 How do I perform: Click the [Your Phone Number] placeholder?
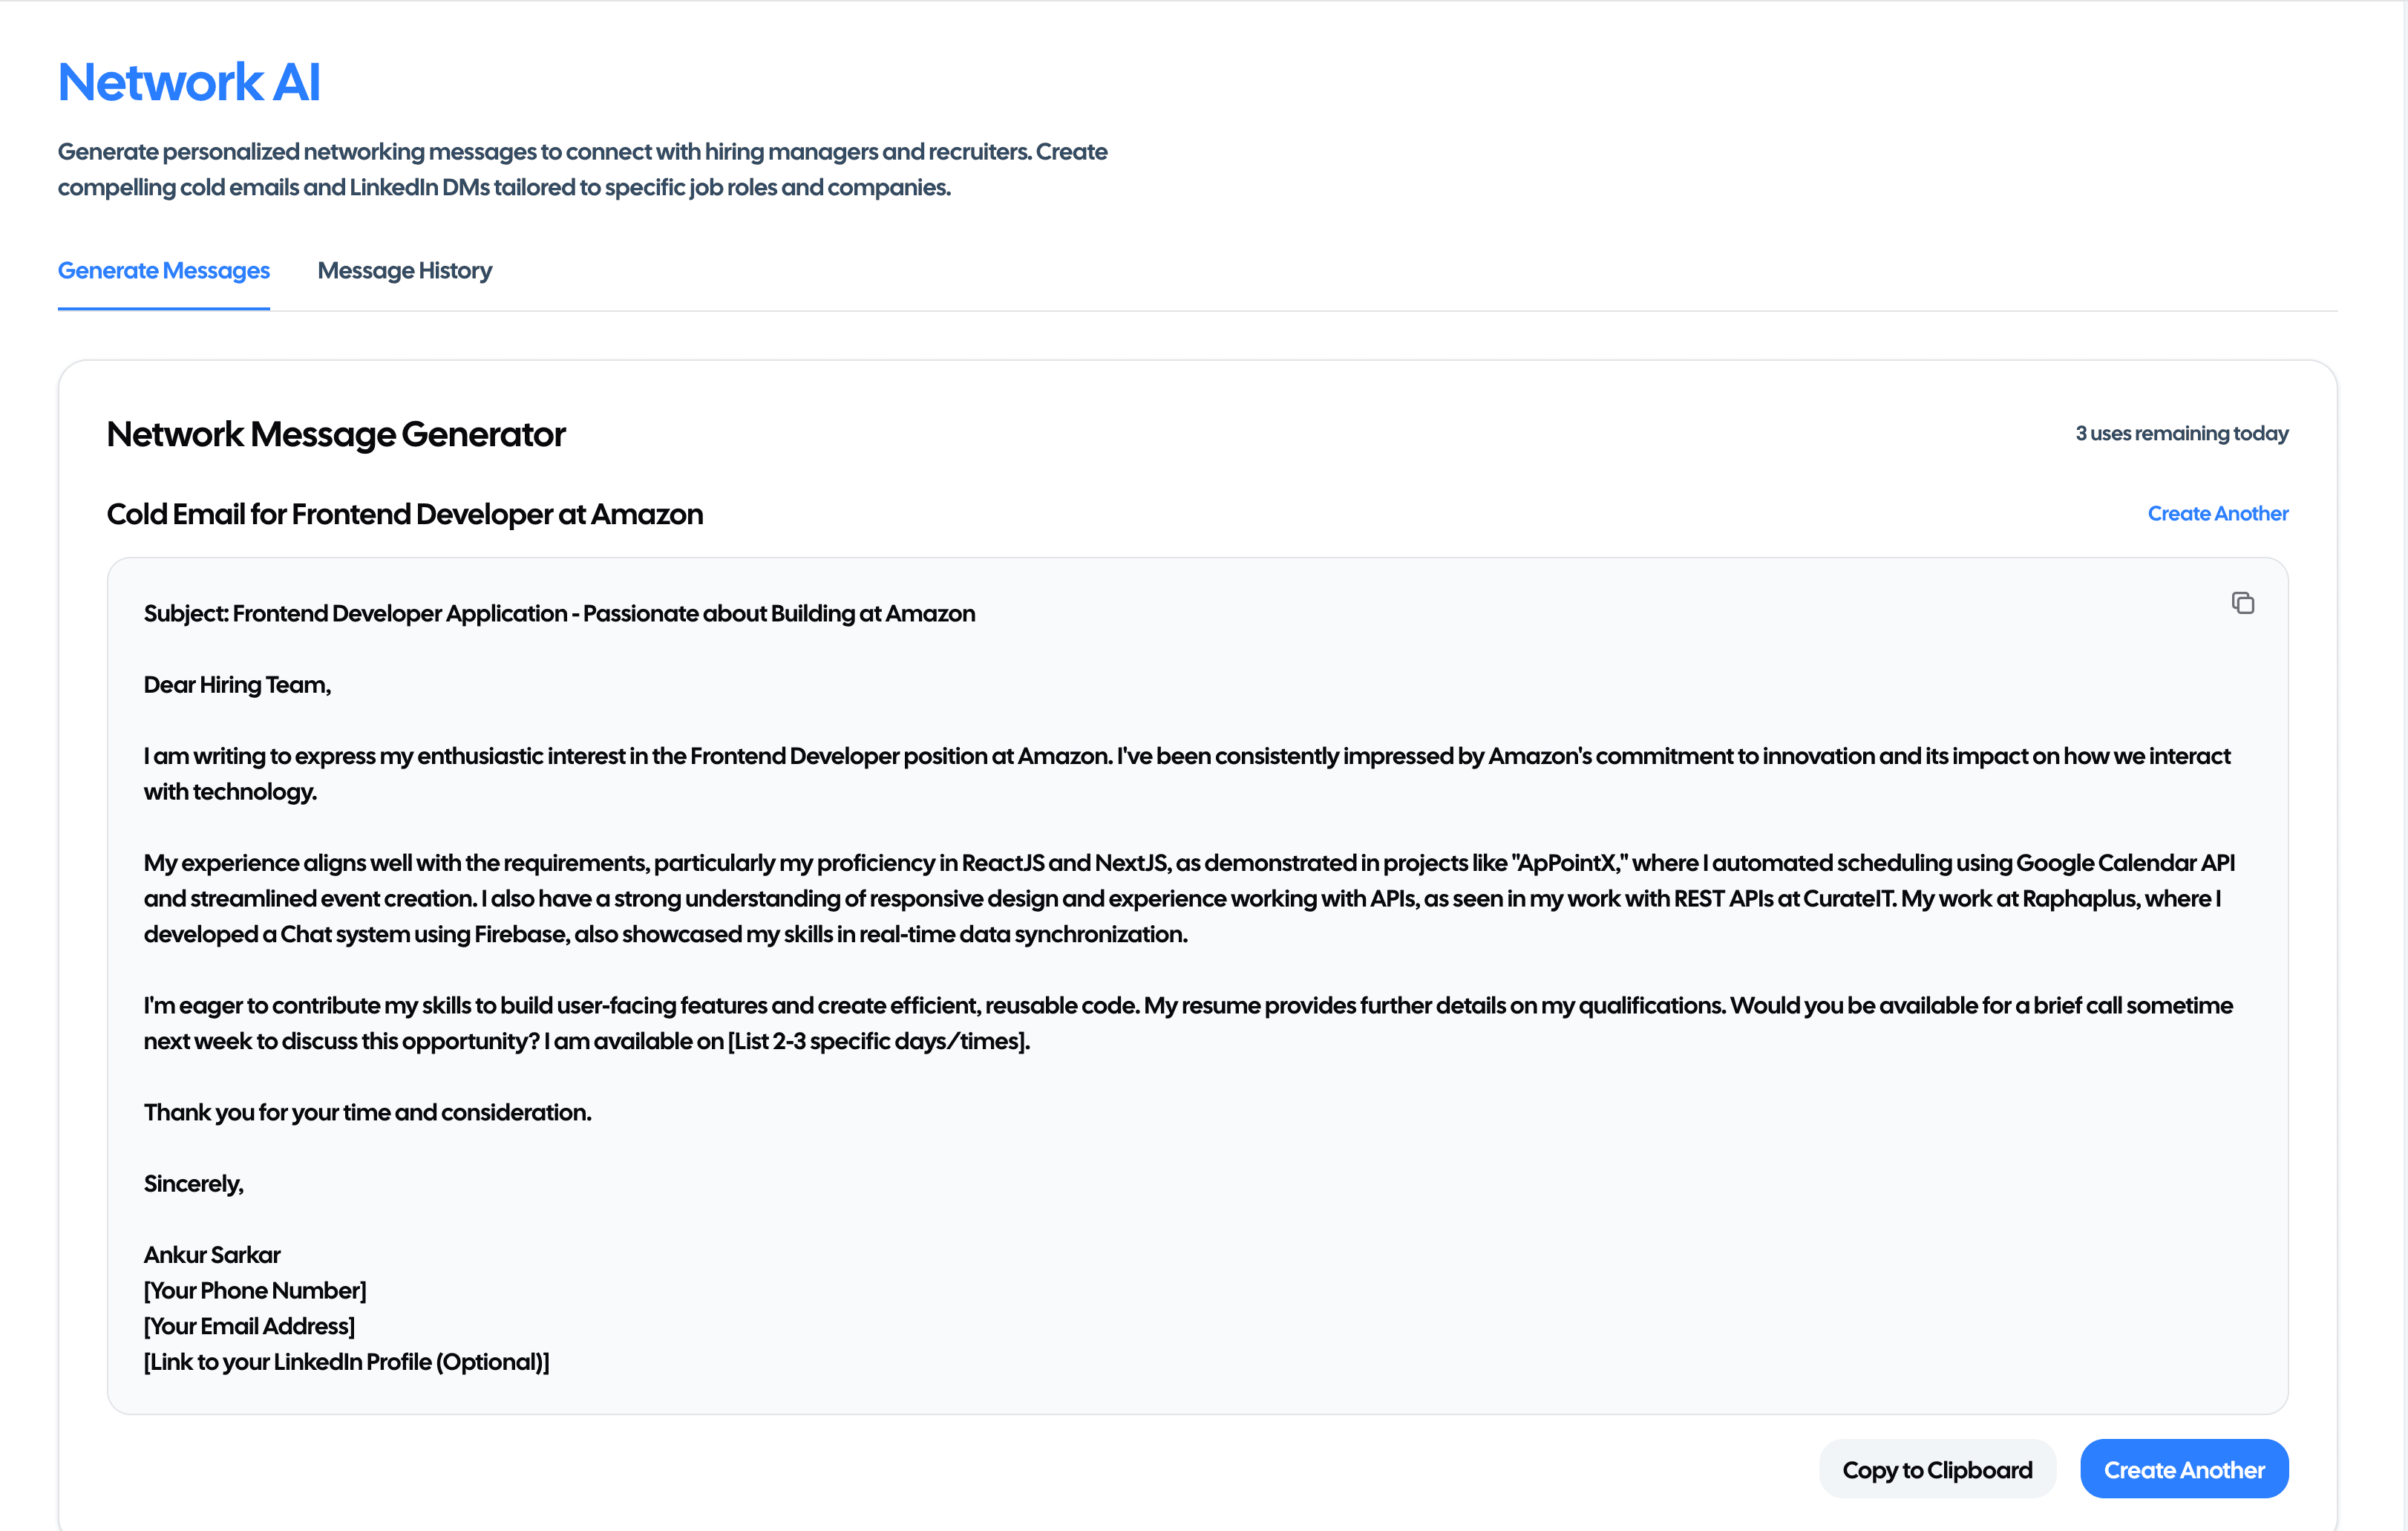point(255,1290)
